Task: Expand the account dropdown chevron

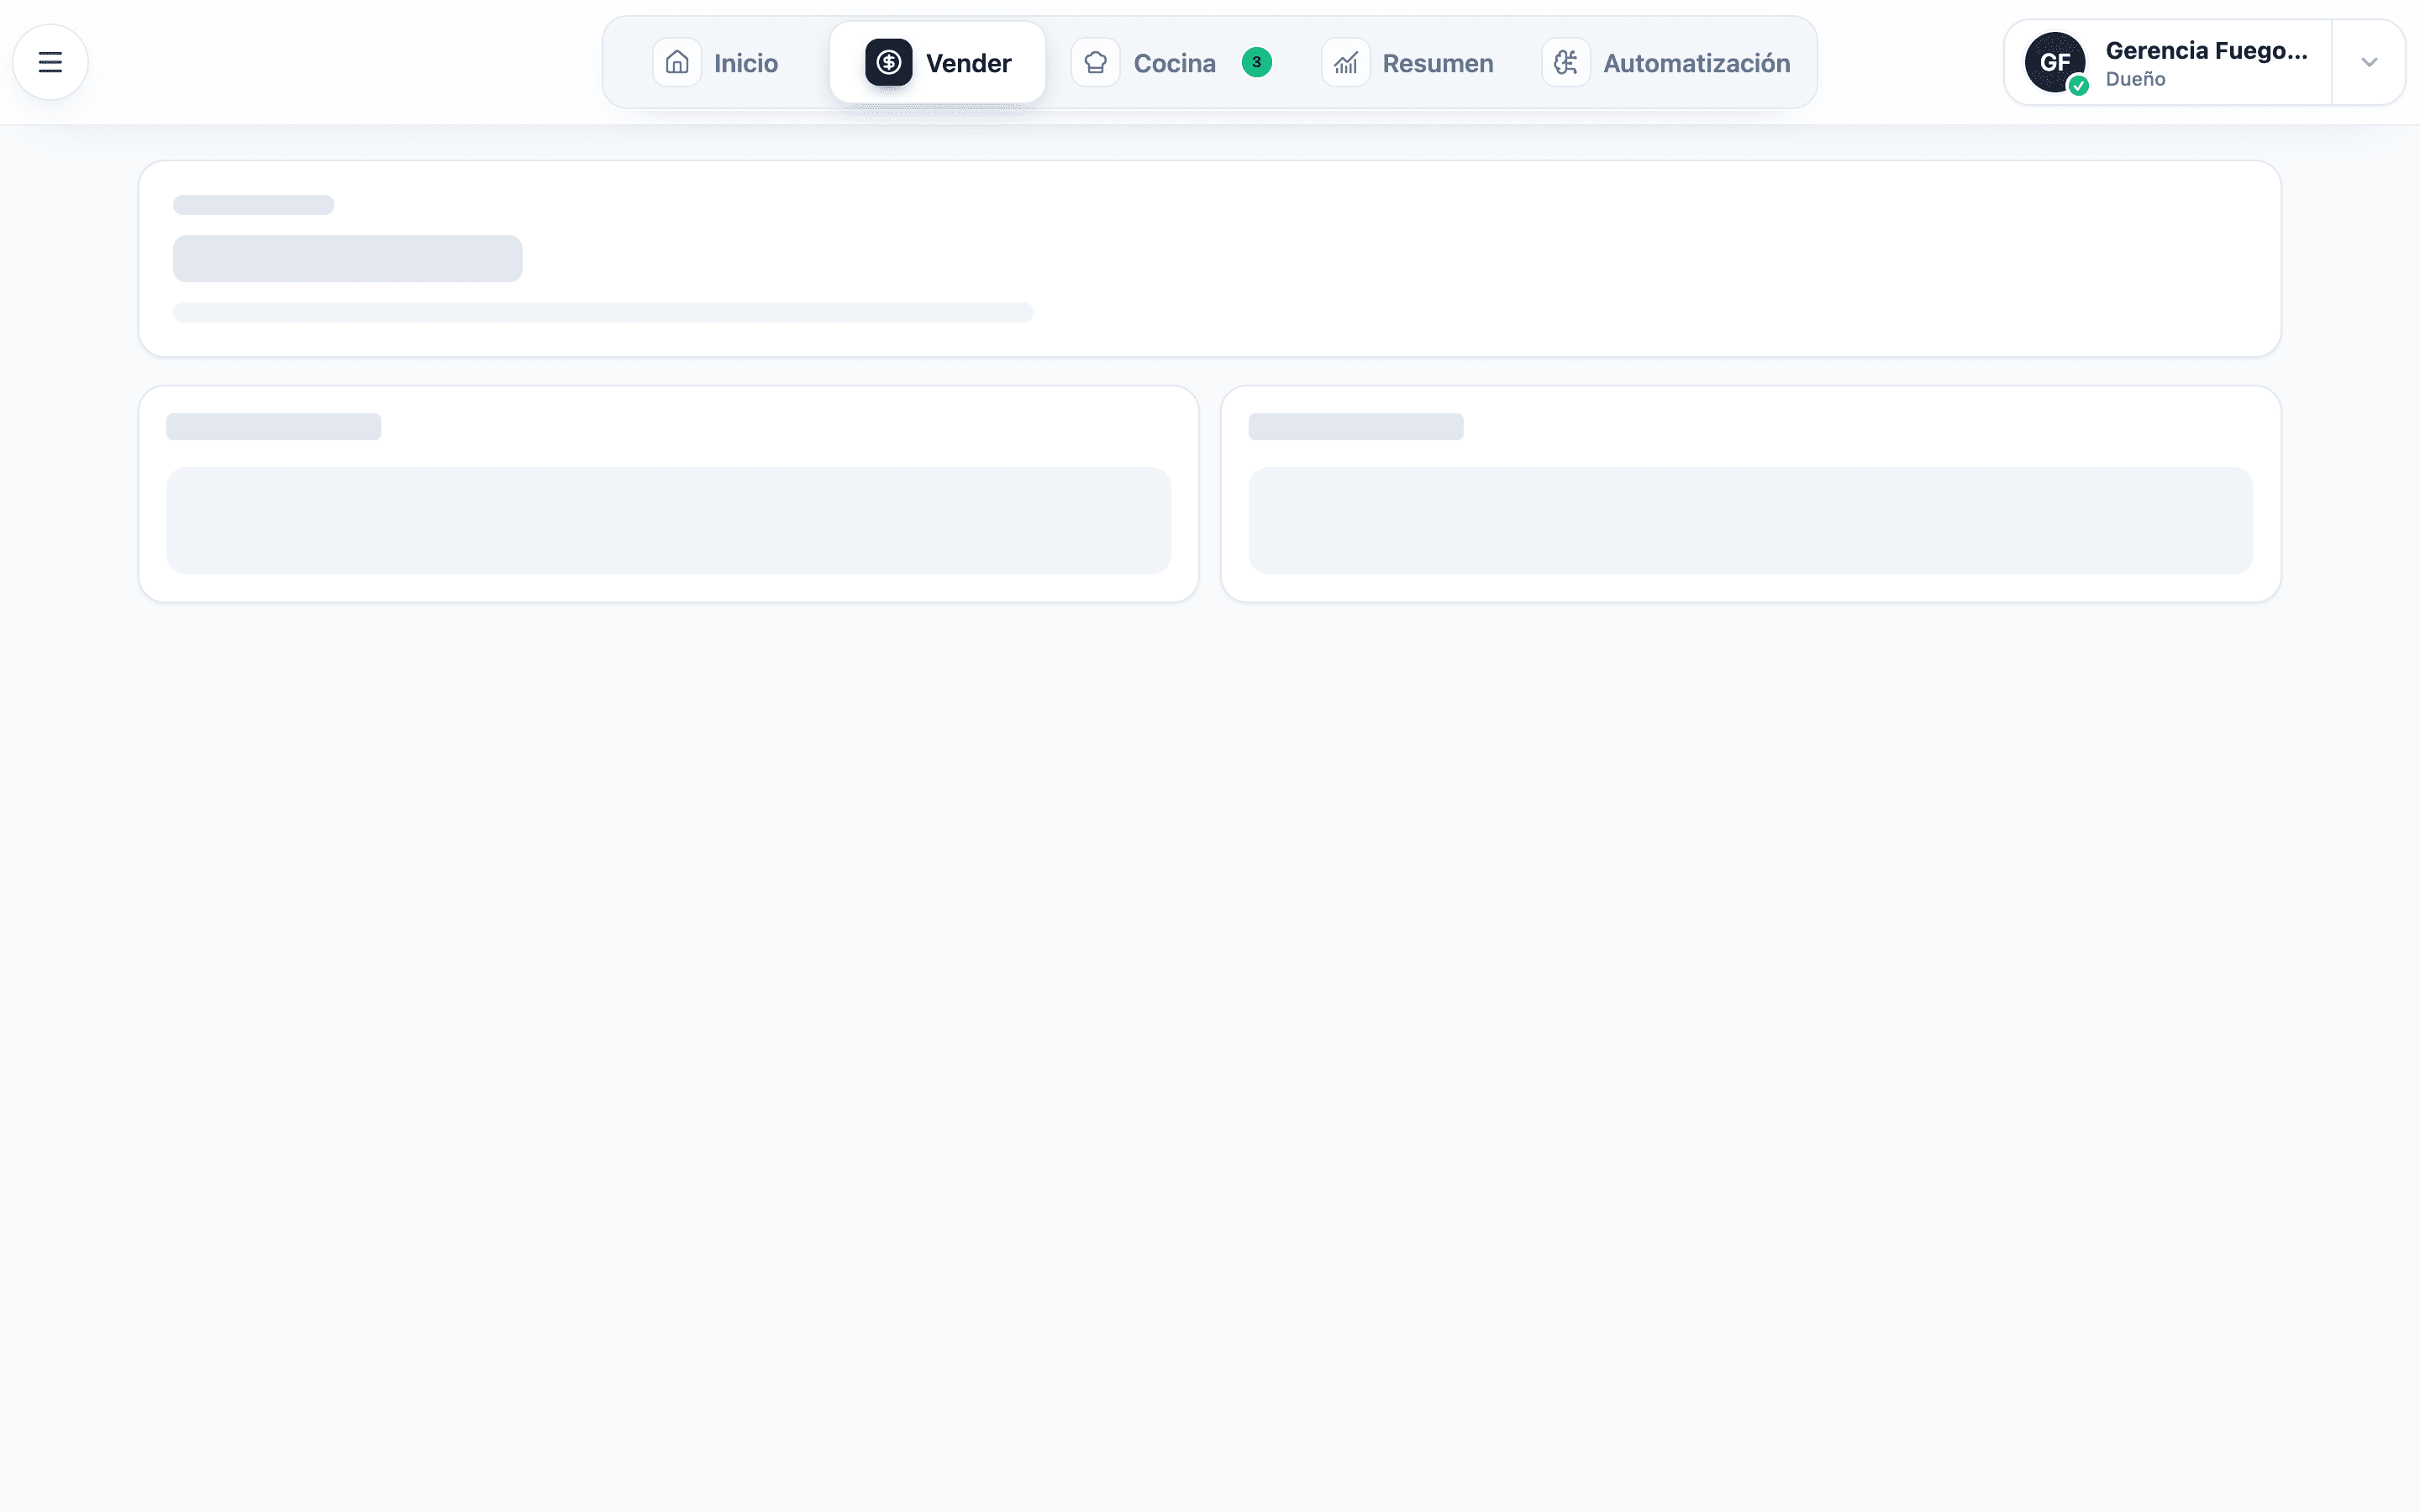Action: click(2368, 62)
